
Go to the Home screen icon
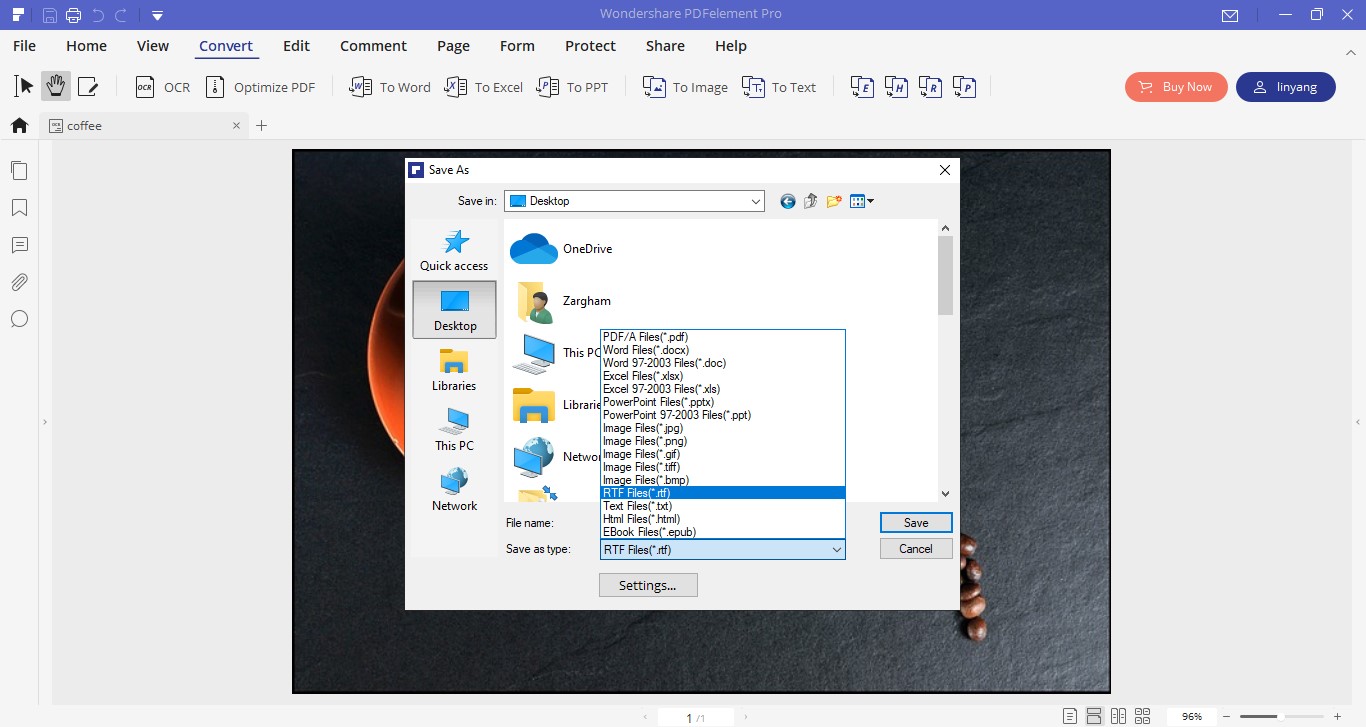point(19,125)
